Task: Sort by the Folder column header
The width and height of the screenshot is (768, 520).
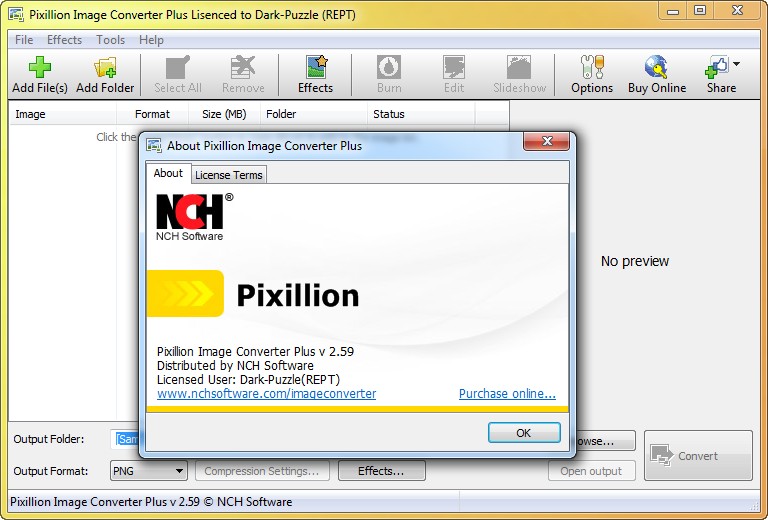Action: click(314, 114)
